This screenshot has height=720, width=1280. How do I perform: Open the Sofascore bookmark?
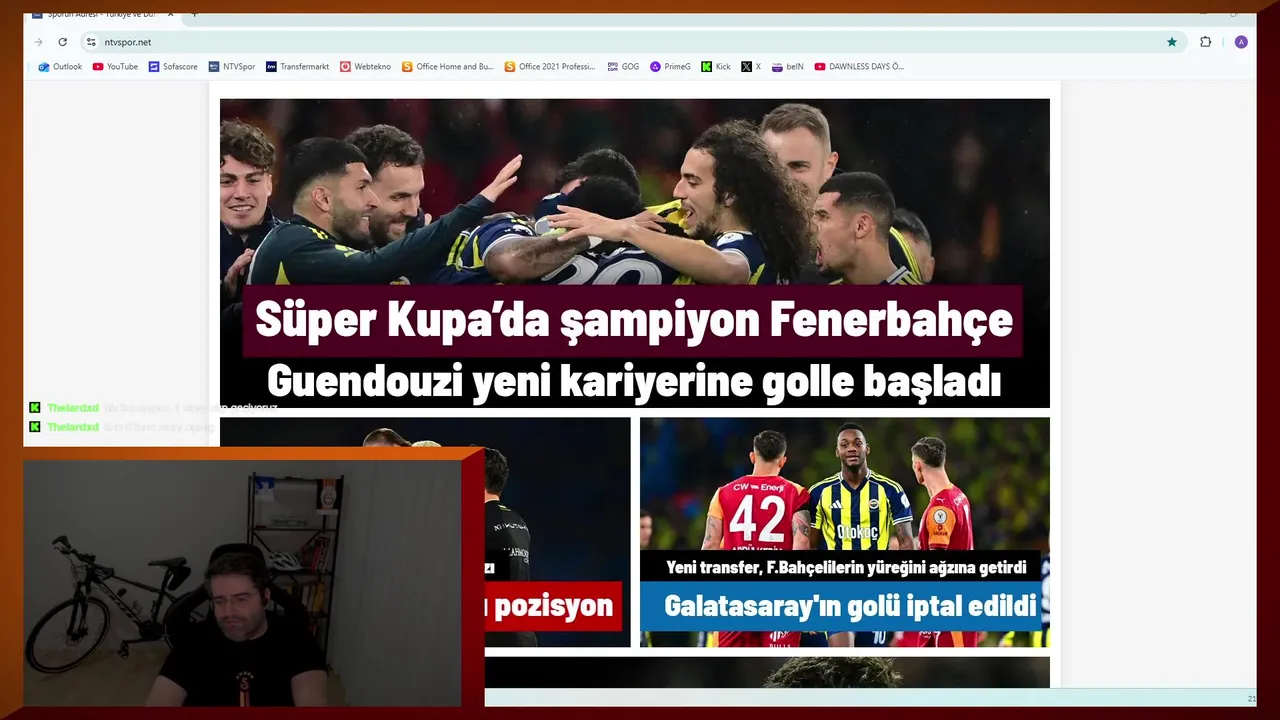(173, 67)
